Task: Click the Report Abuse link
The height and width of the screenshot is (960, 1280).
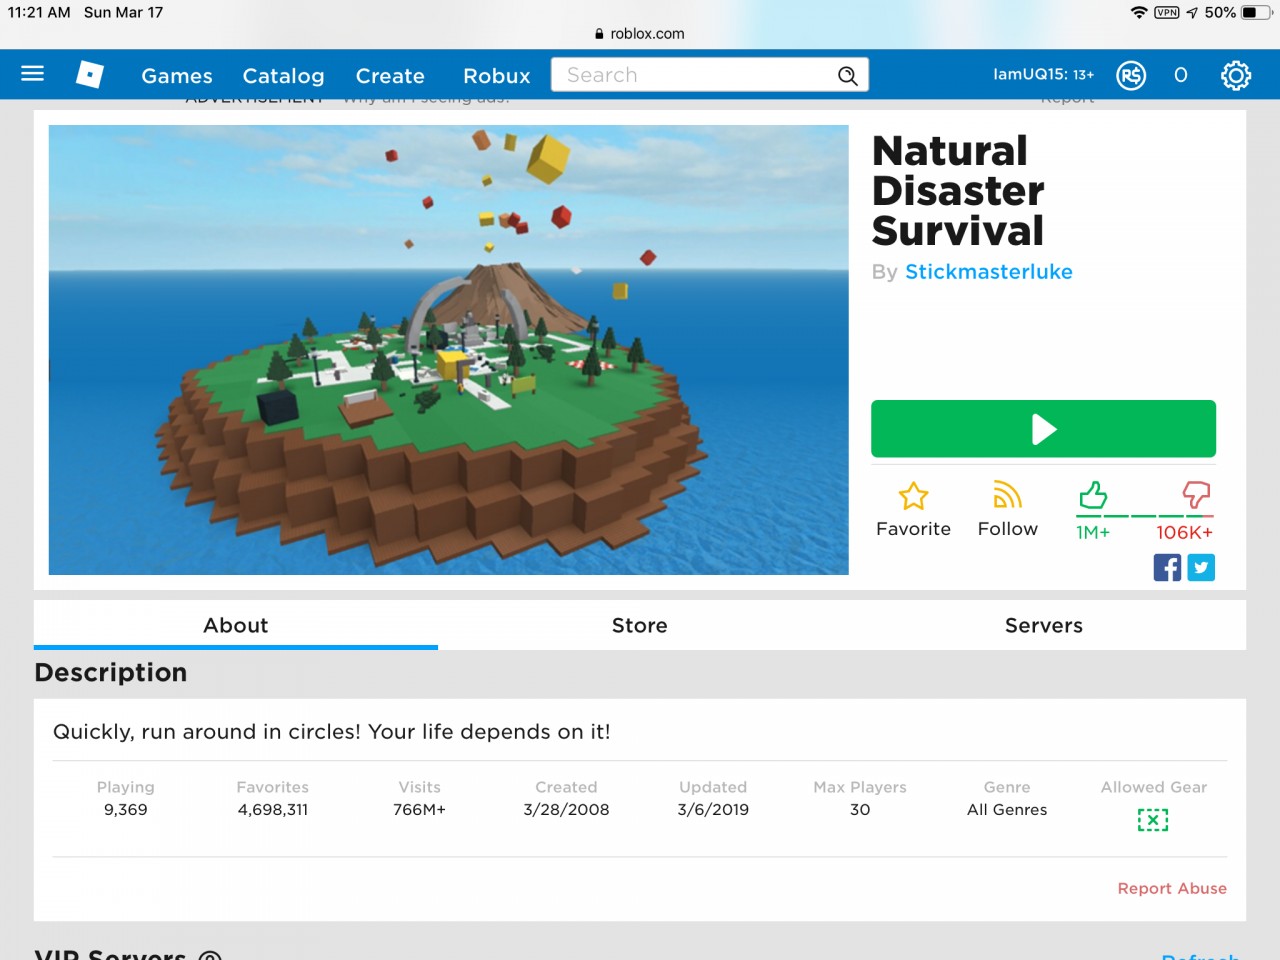Action: [x=1172, y=888]
